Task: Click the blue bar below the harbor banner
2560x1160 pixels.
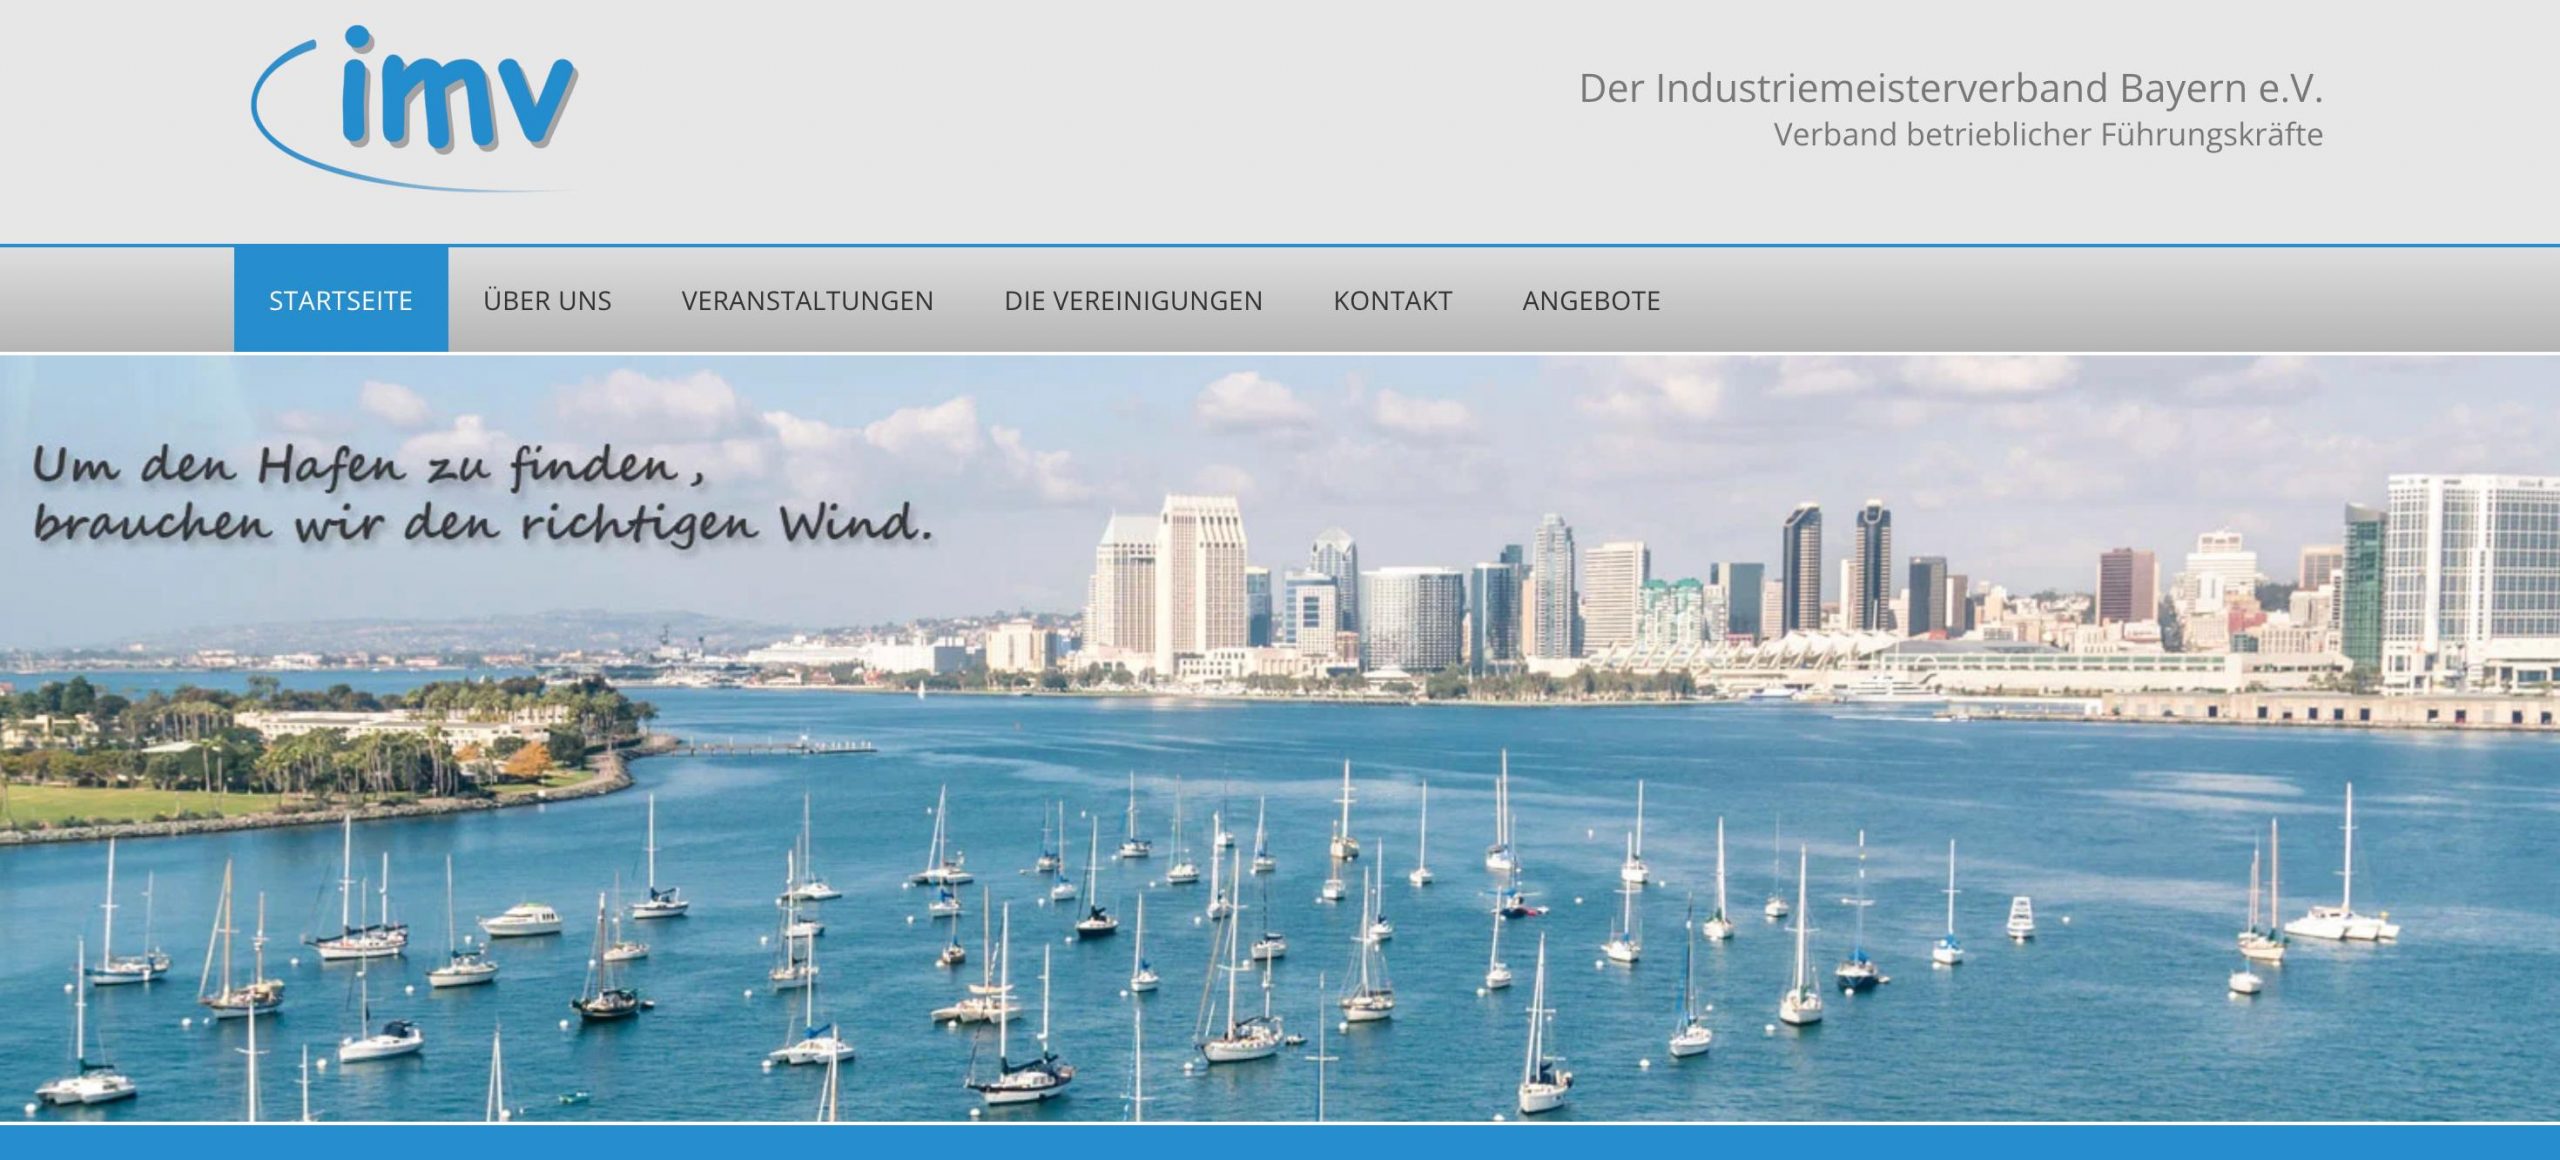Action: coord(1280,1143)
